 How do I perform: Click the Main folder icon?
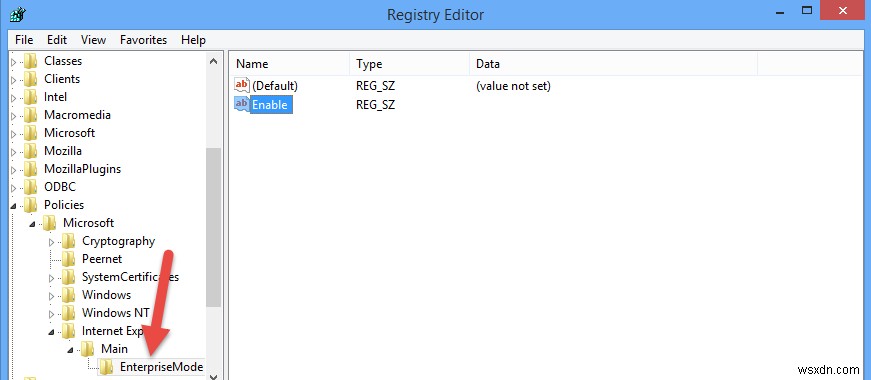coord(87,349)
